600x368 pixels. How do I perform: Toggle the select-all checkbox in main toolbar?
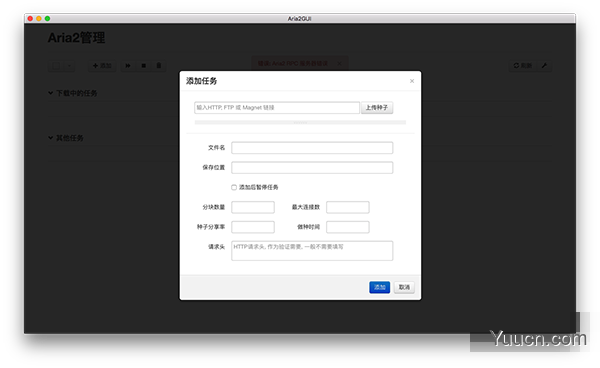56,66
